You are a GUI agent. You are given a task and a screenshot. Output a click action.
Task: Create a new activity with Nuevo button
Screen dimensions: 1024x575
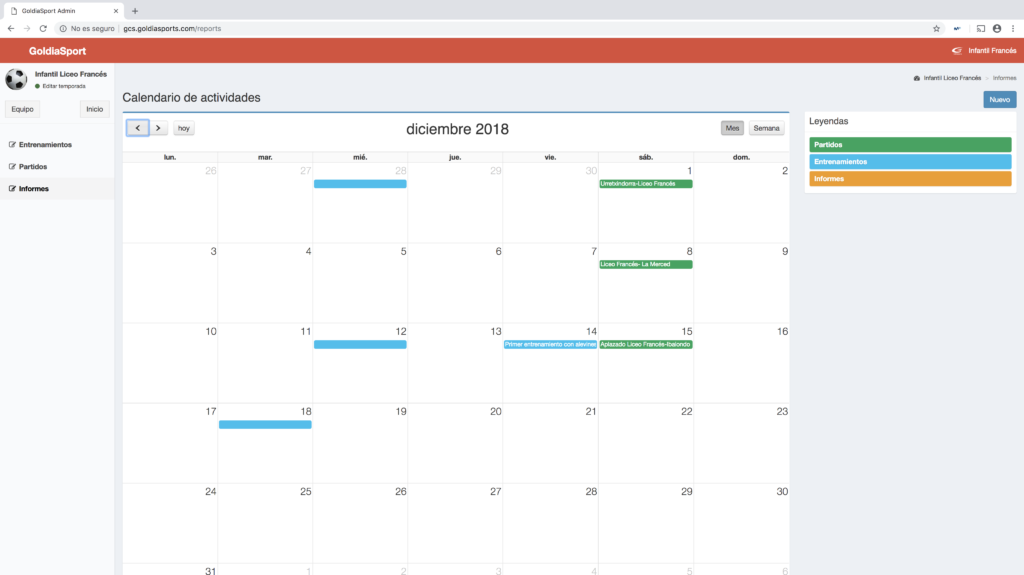tap(999, 99)
